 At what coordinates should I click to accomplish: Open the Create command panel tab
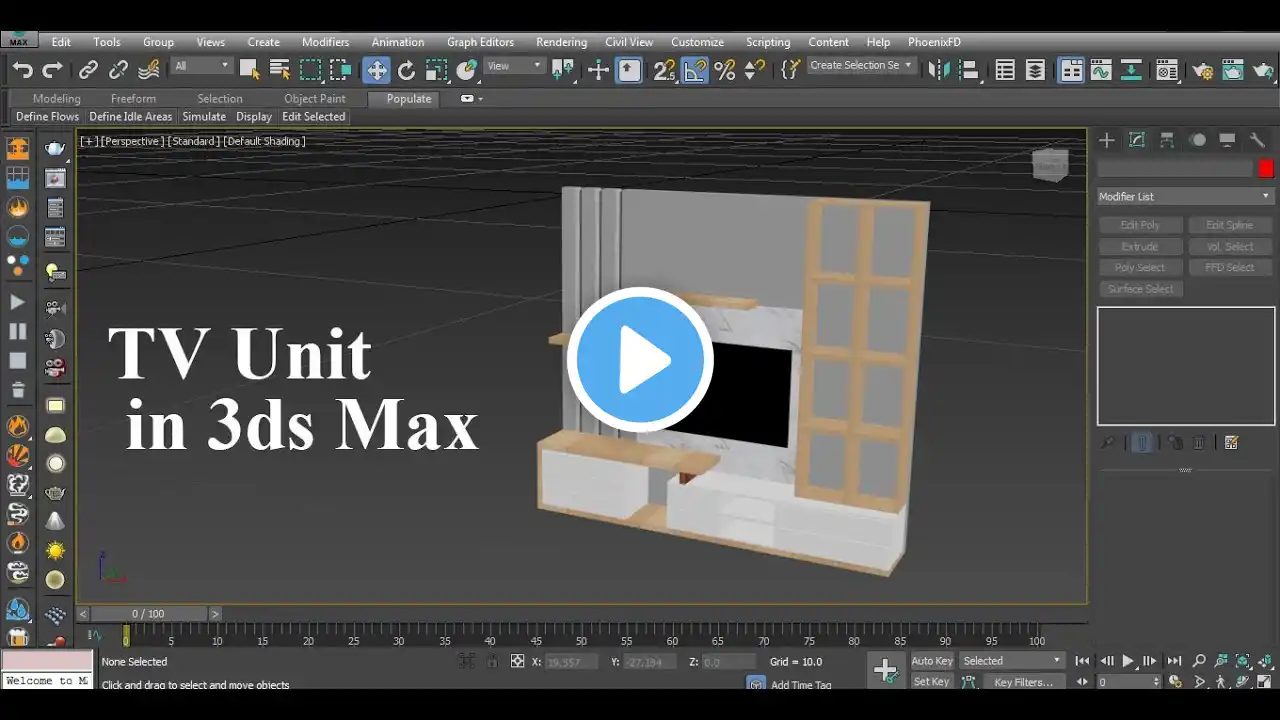pos(1107,140)
